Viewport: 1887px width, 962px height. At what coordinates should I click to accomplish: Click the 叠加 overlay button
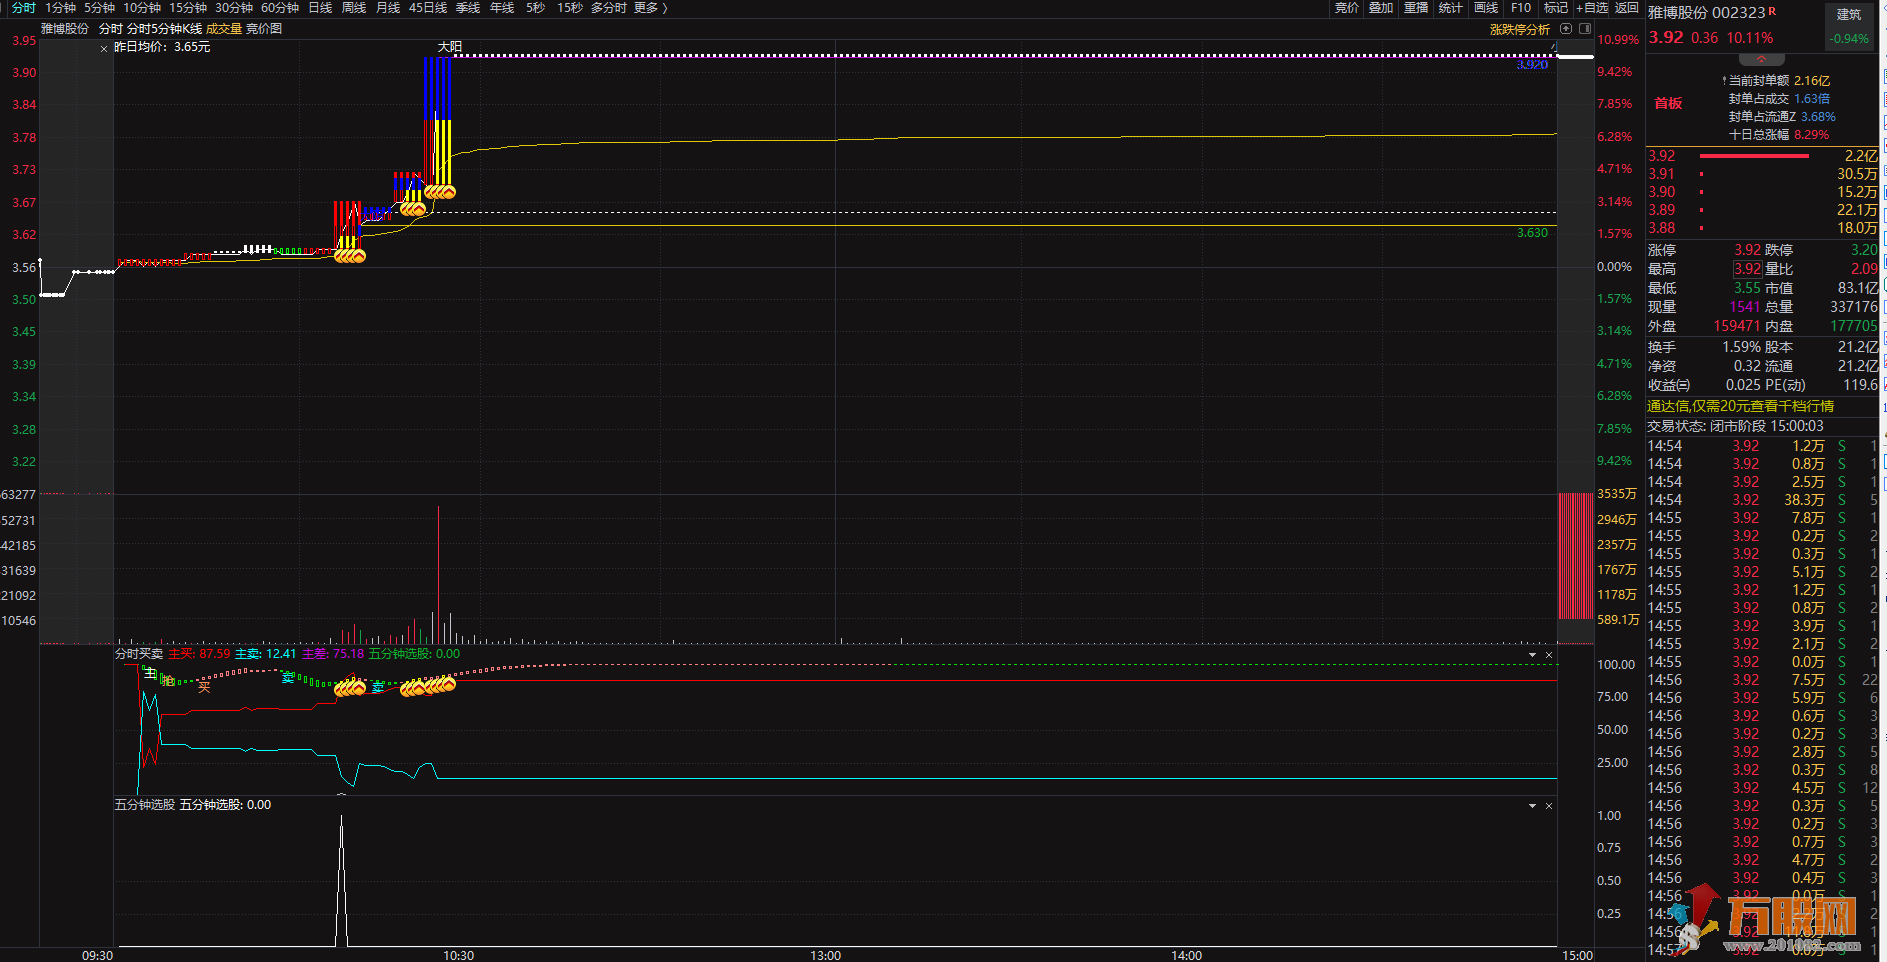tap(1381, 8)
